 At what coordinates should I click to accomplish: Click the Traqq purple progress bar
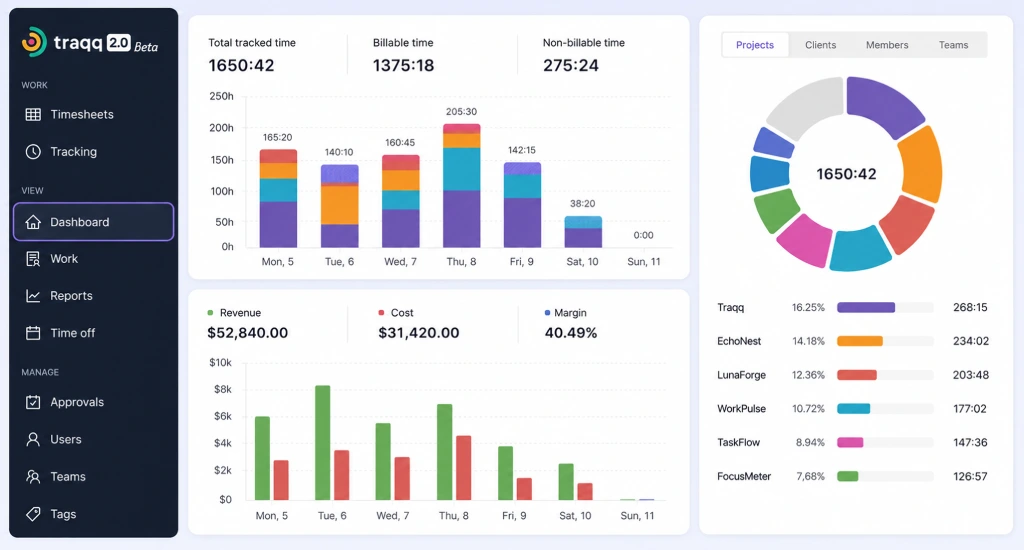(x=866, y=308)
